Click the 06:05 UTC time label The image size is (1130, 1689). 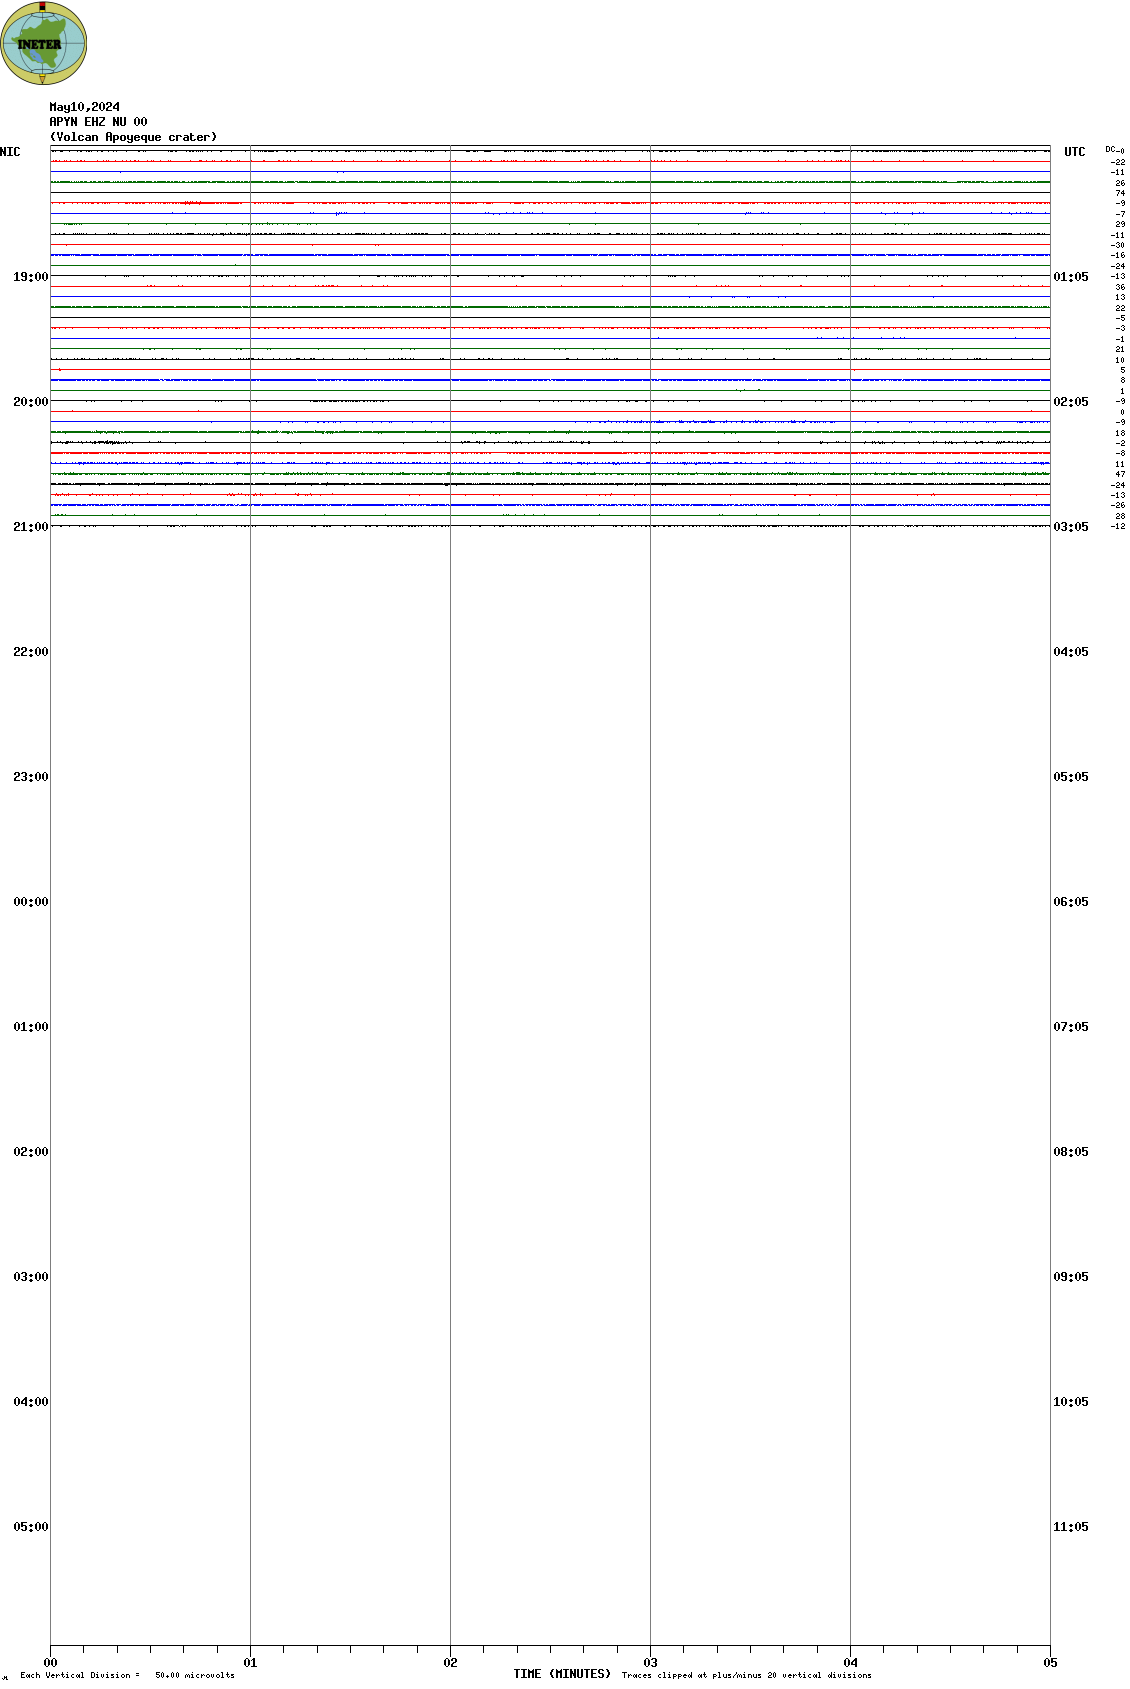[1070, 902]
